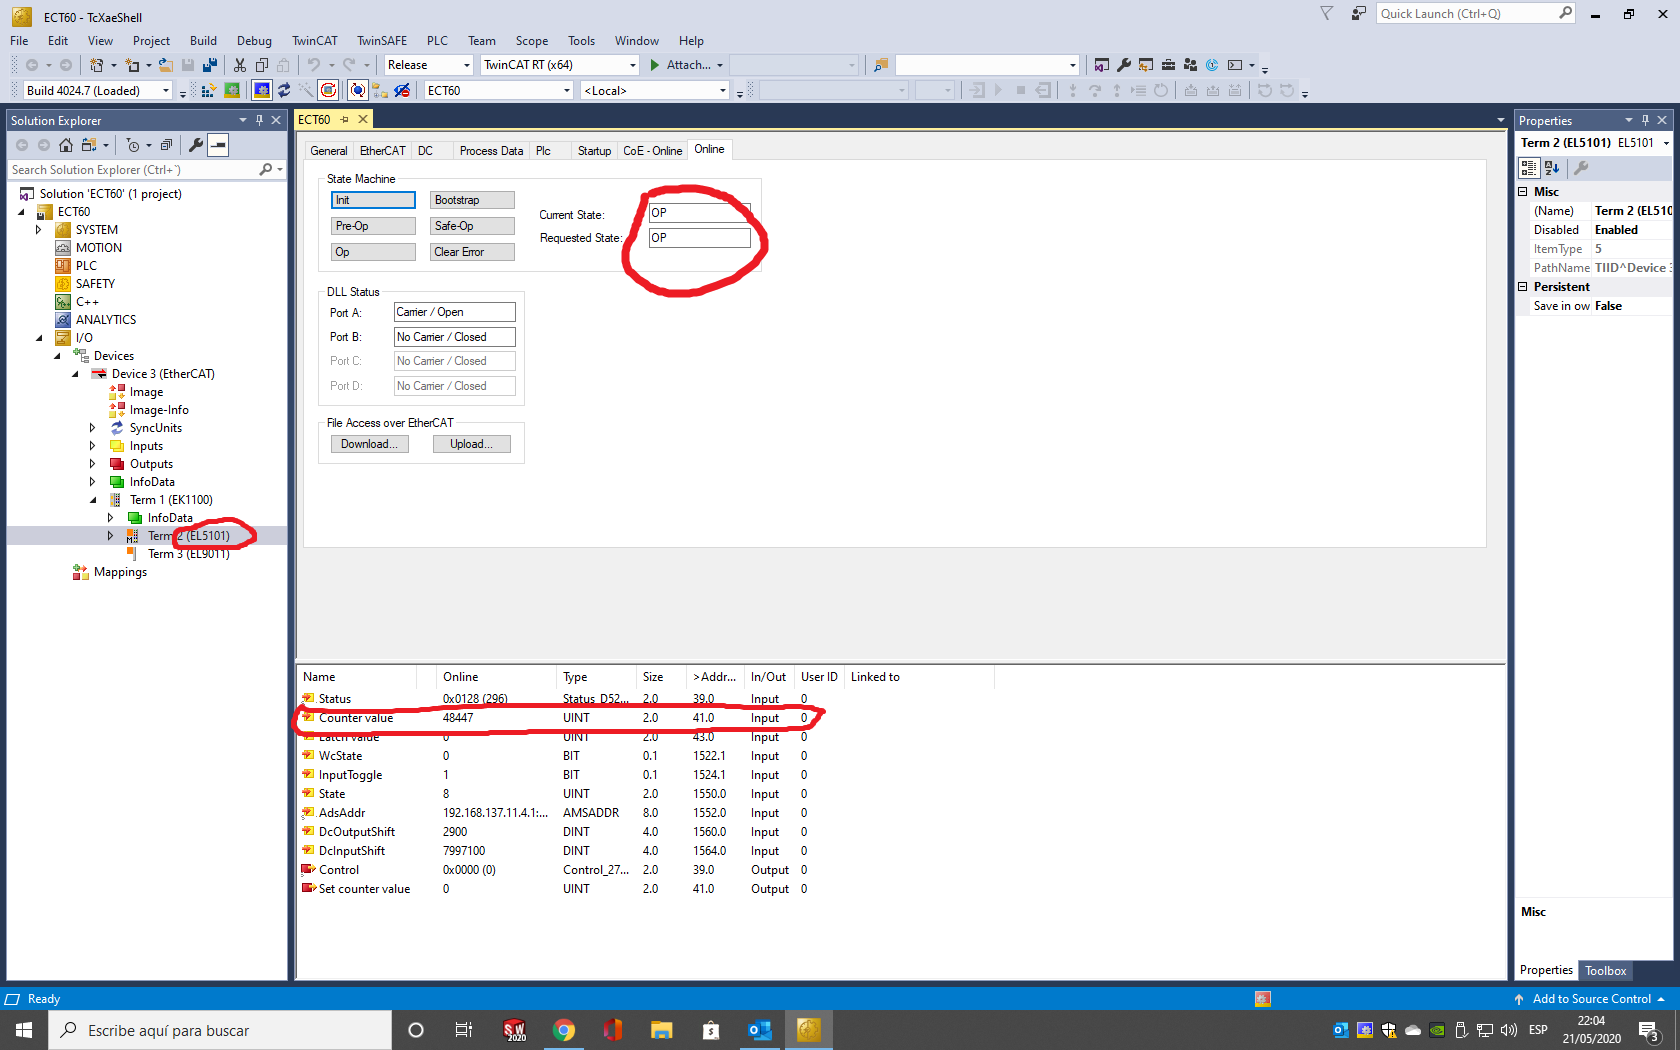Click Add to Source Control in status bar
This screenshot has width=1680, height=1050.
pos(1590,999)
